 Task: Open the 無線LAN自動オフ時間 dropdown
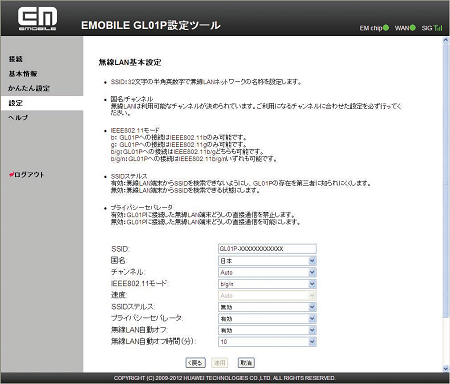point(267,342)
